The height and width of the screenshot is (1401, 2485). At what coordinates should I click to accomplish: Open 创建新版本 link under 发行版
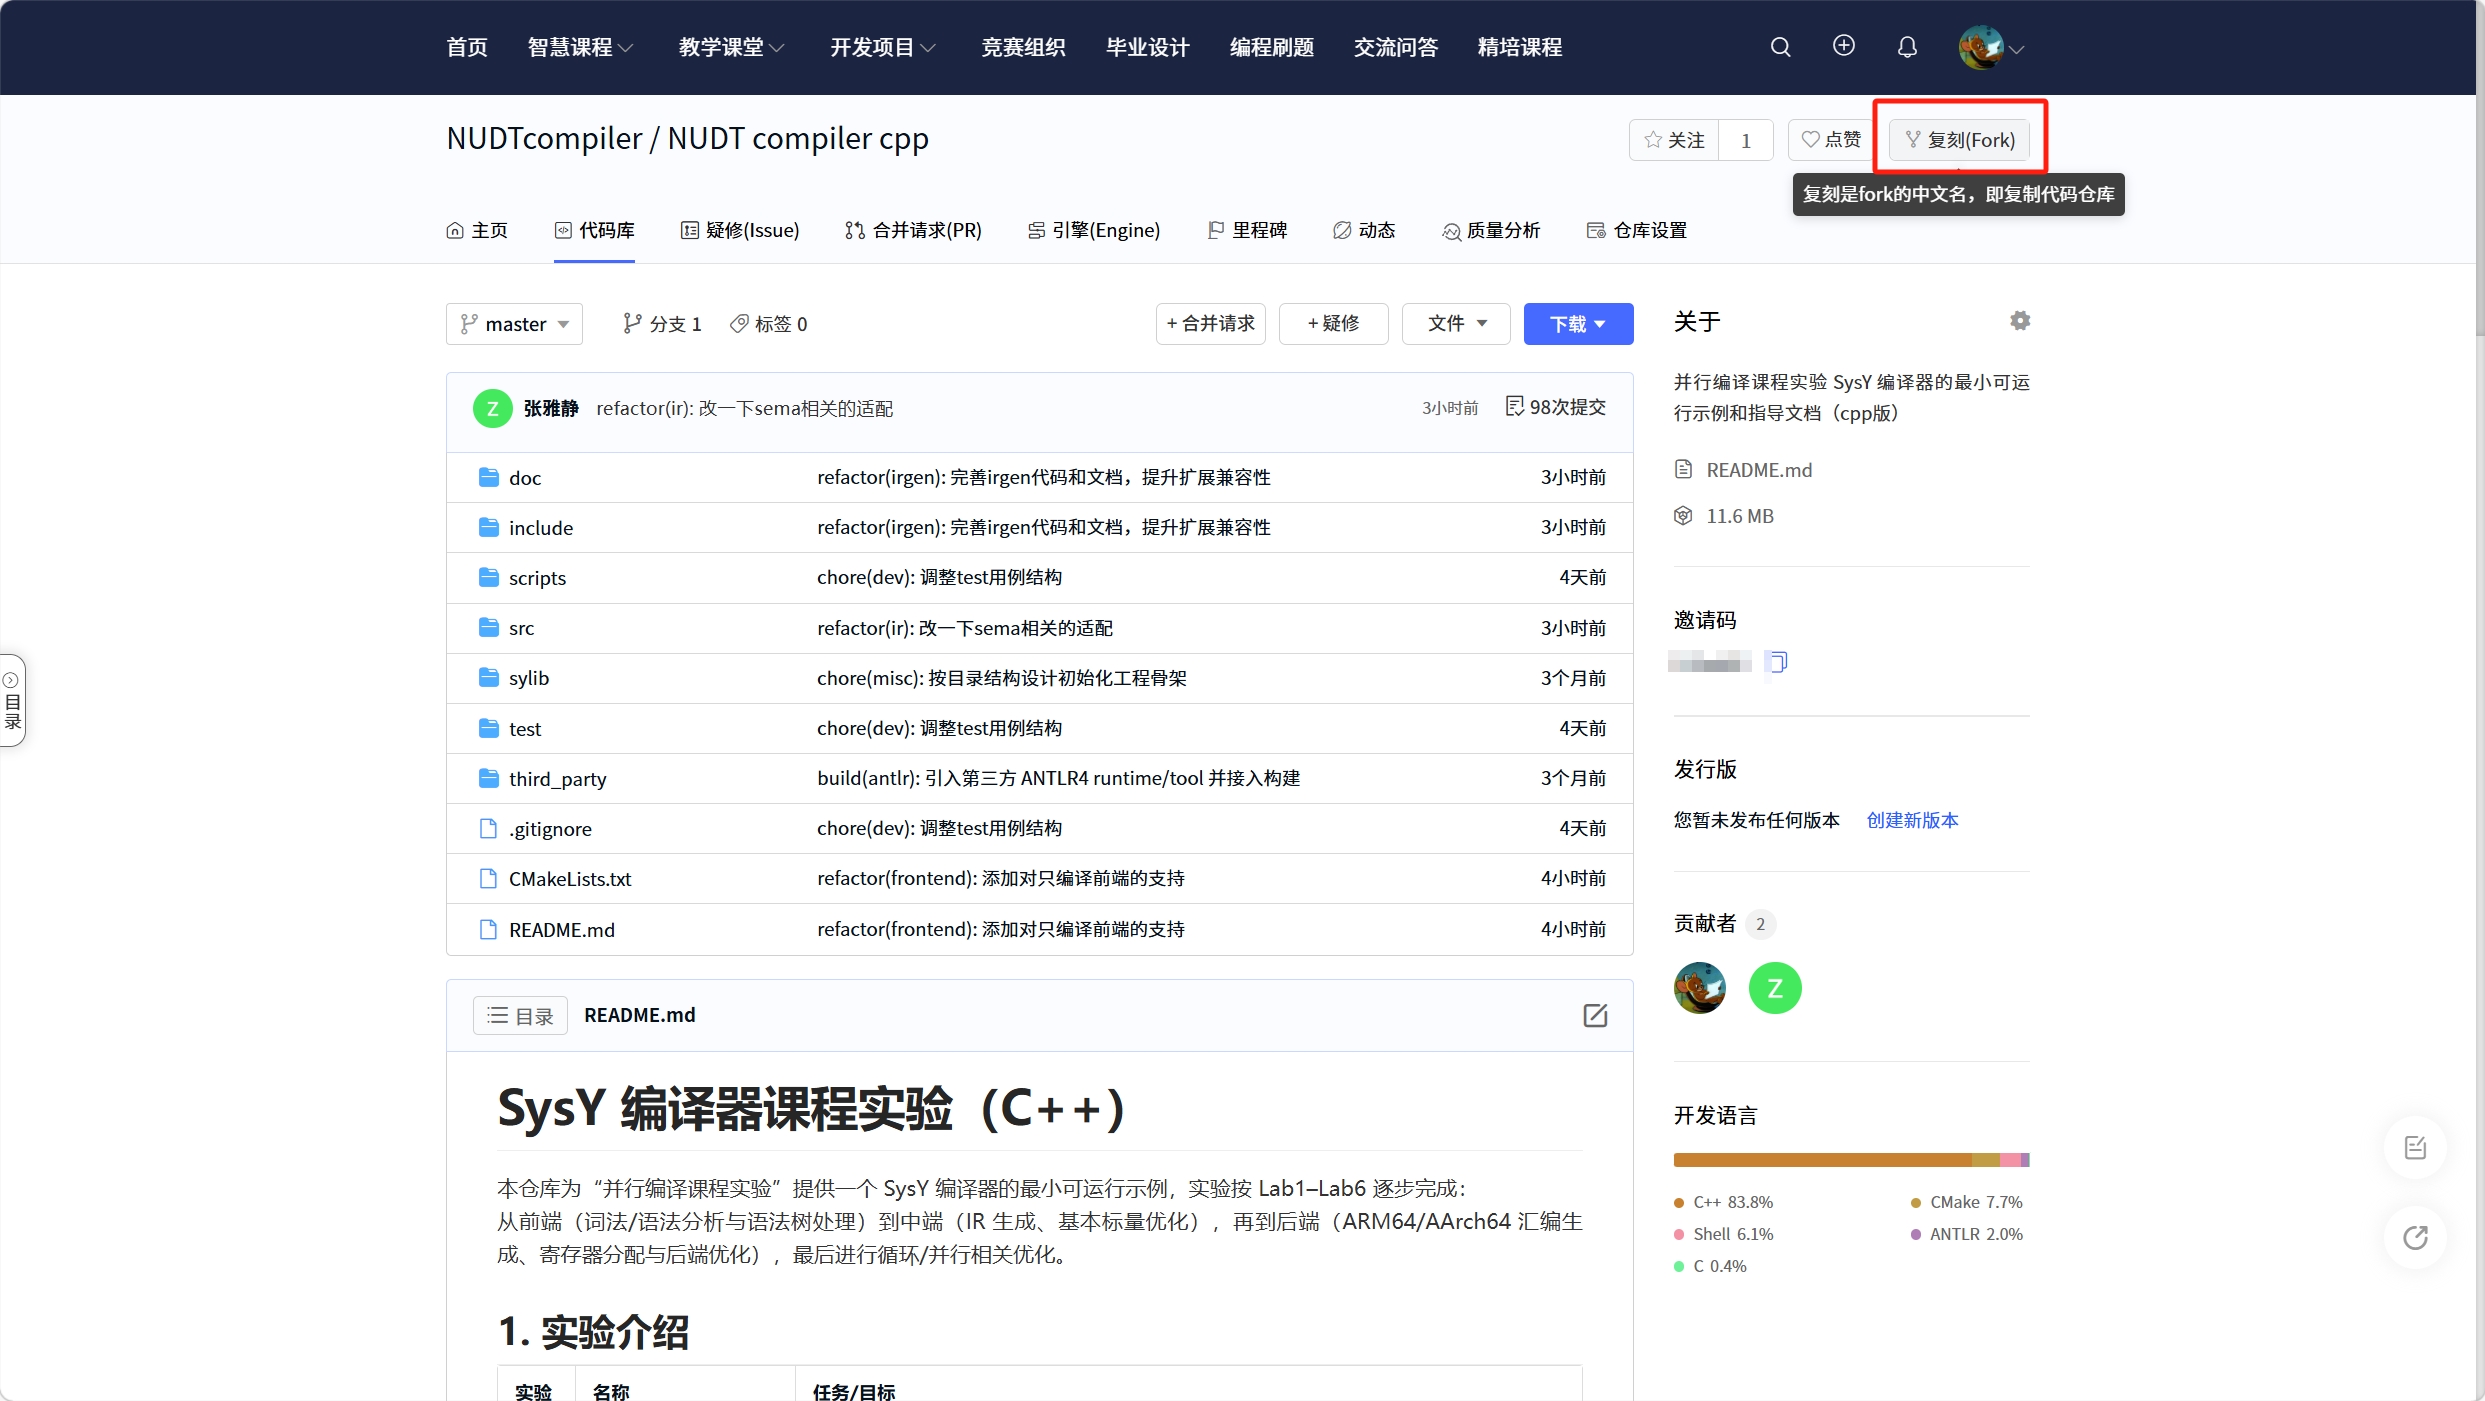click(1911, 819)
